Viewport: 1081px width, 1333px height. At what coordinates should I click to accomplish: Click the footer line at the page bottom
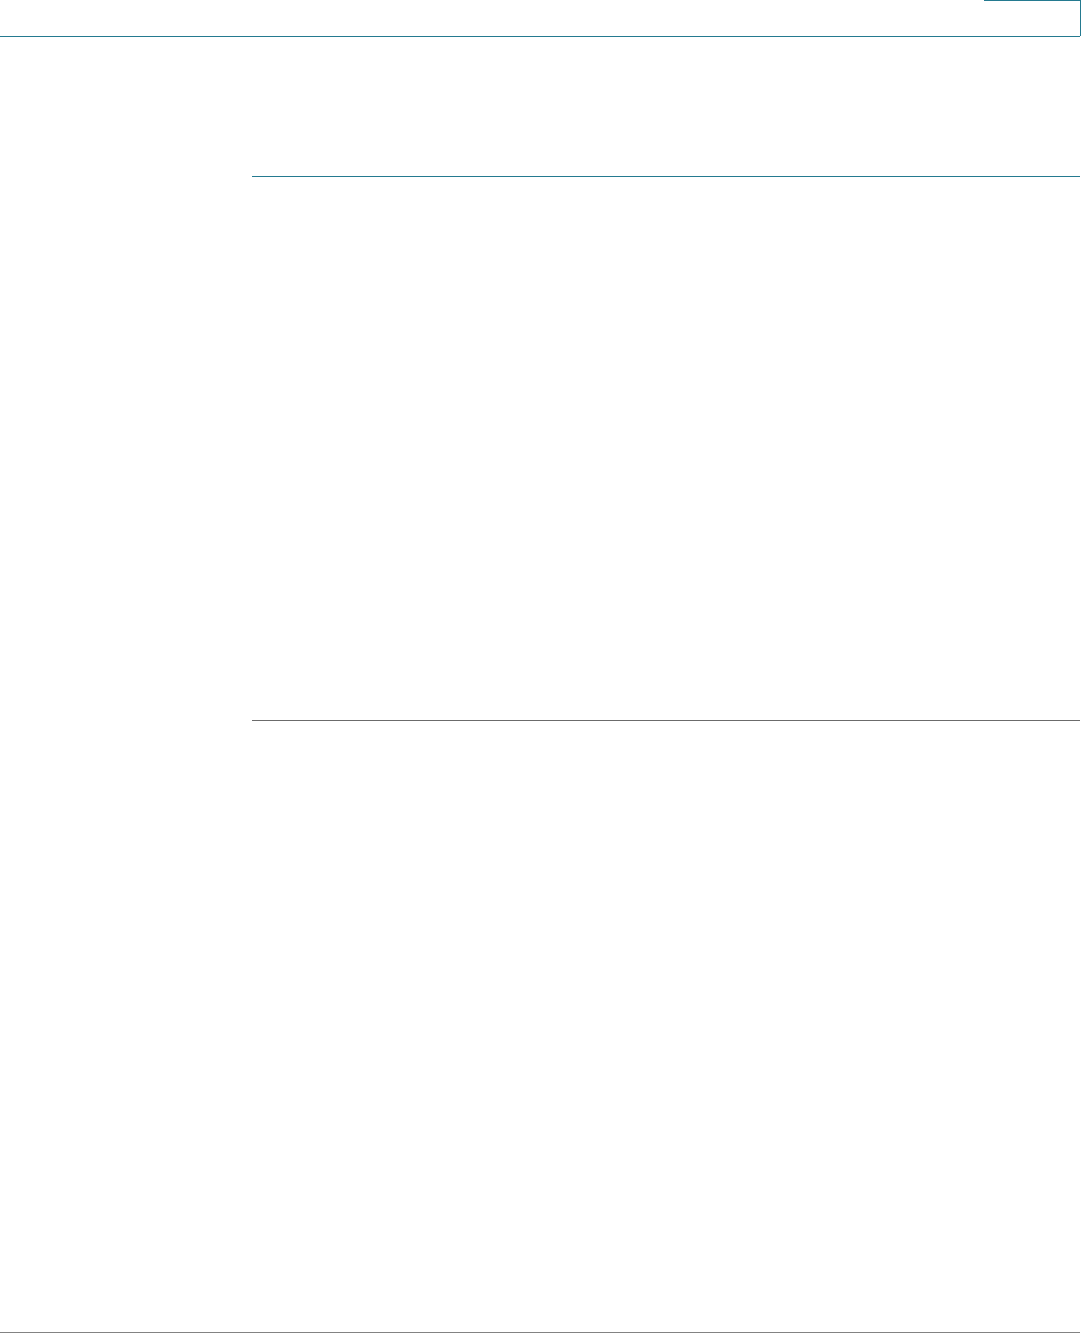click(540, 1332)
